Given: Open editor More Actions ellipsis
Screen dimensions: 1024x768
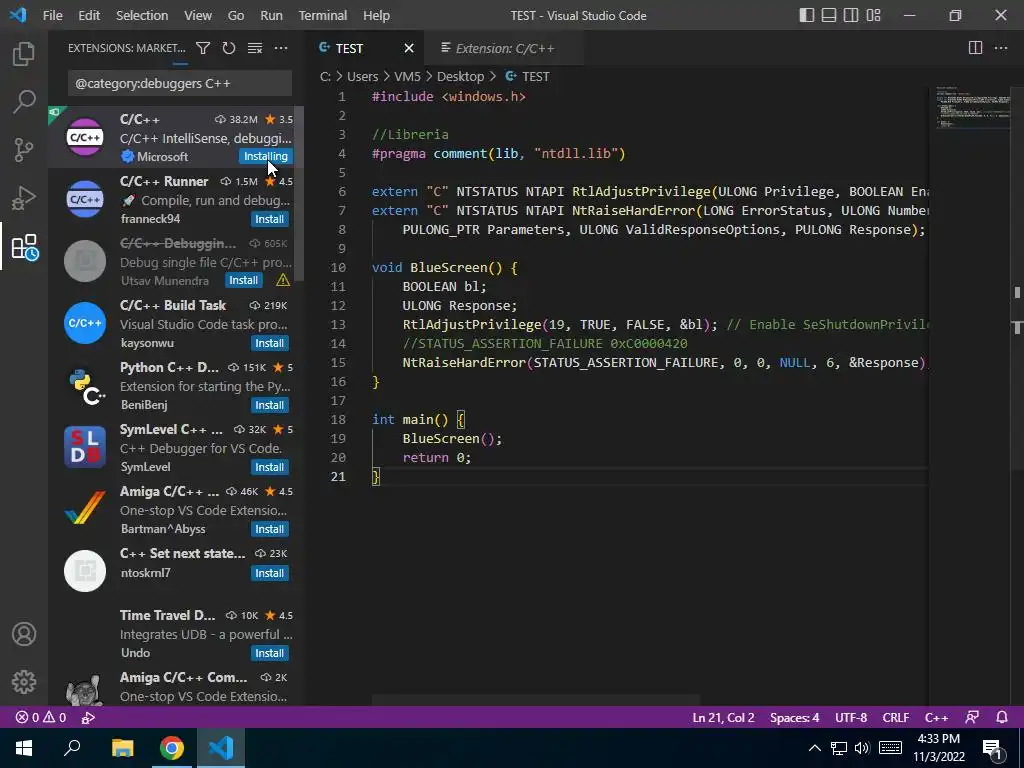Looking at the screenshot, I should [1000, 48].
